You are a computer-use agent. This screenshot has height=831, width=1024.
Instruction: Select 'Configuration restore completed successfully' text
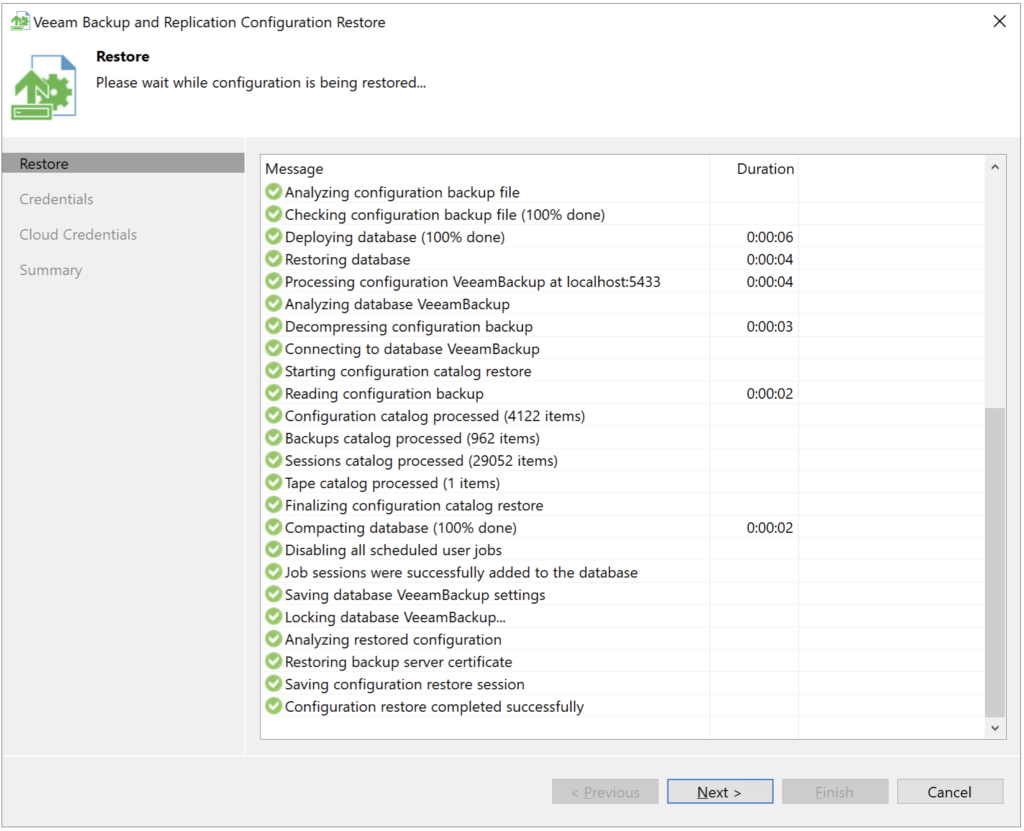(434, 707)
